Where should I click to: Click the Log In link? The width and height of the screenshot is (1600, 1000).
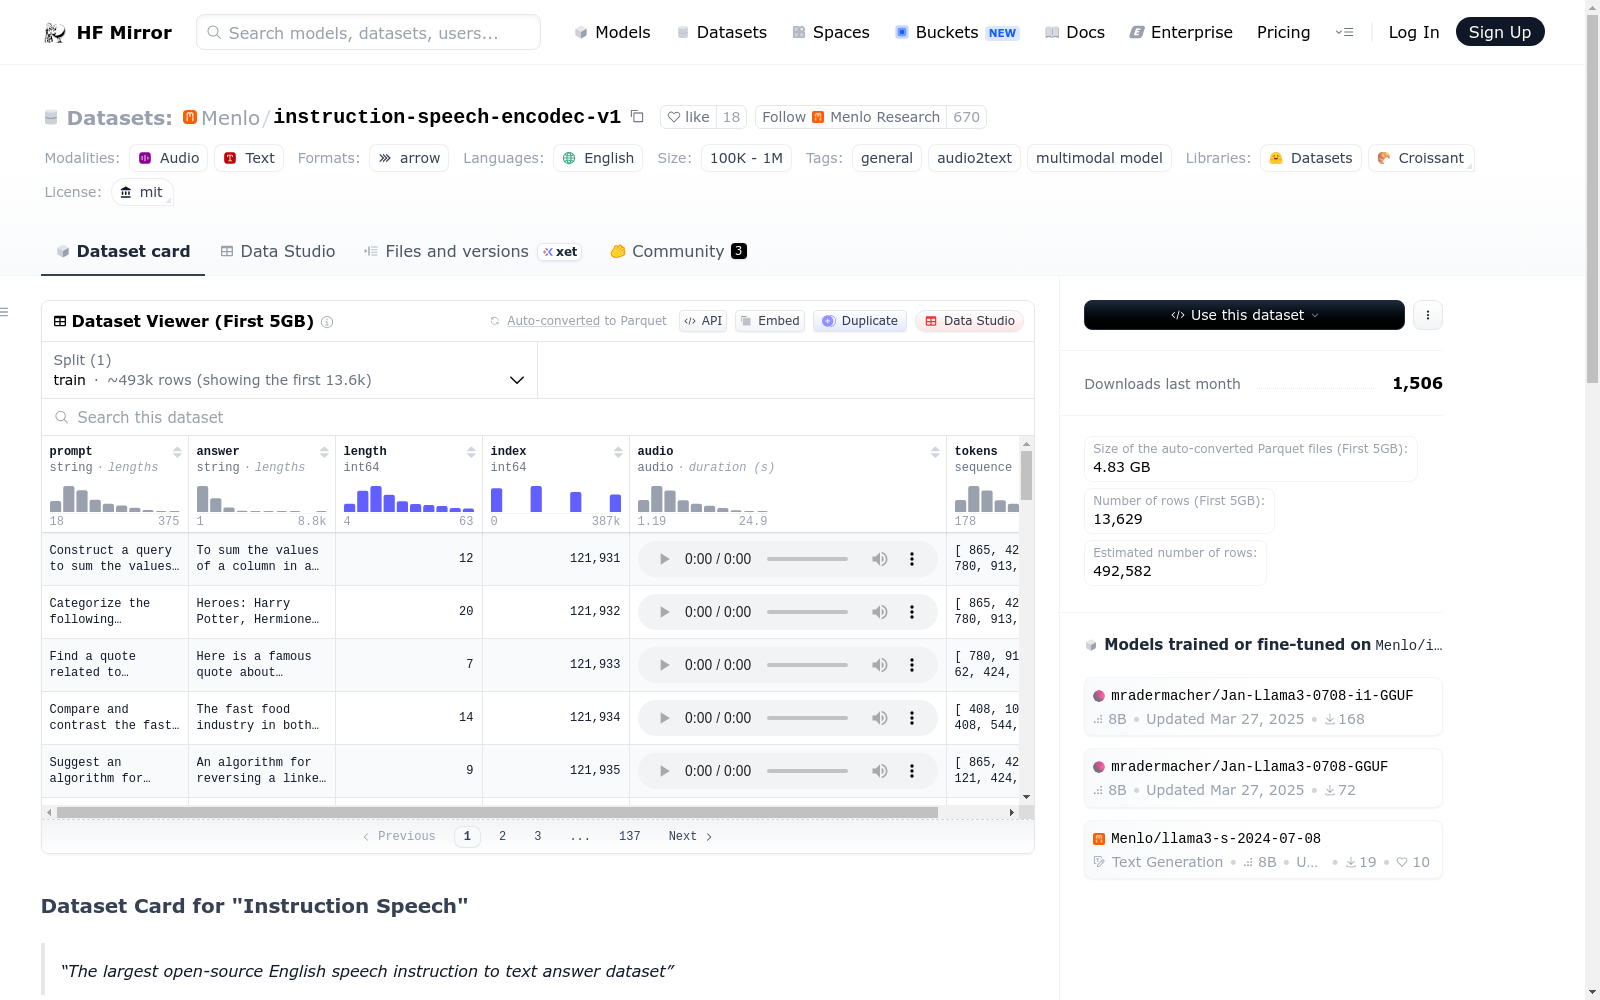(x=1414, y=33)
